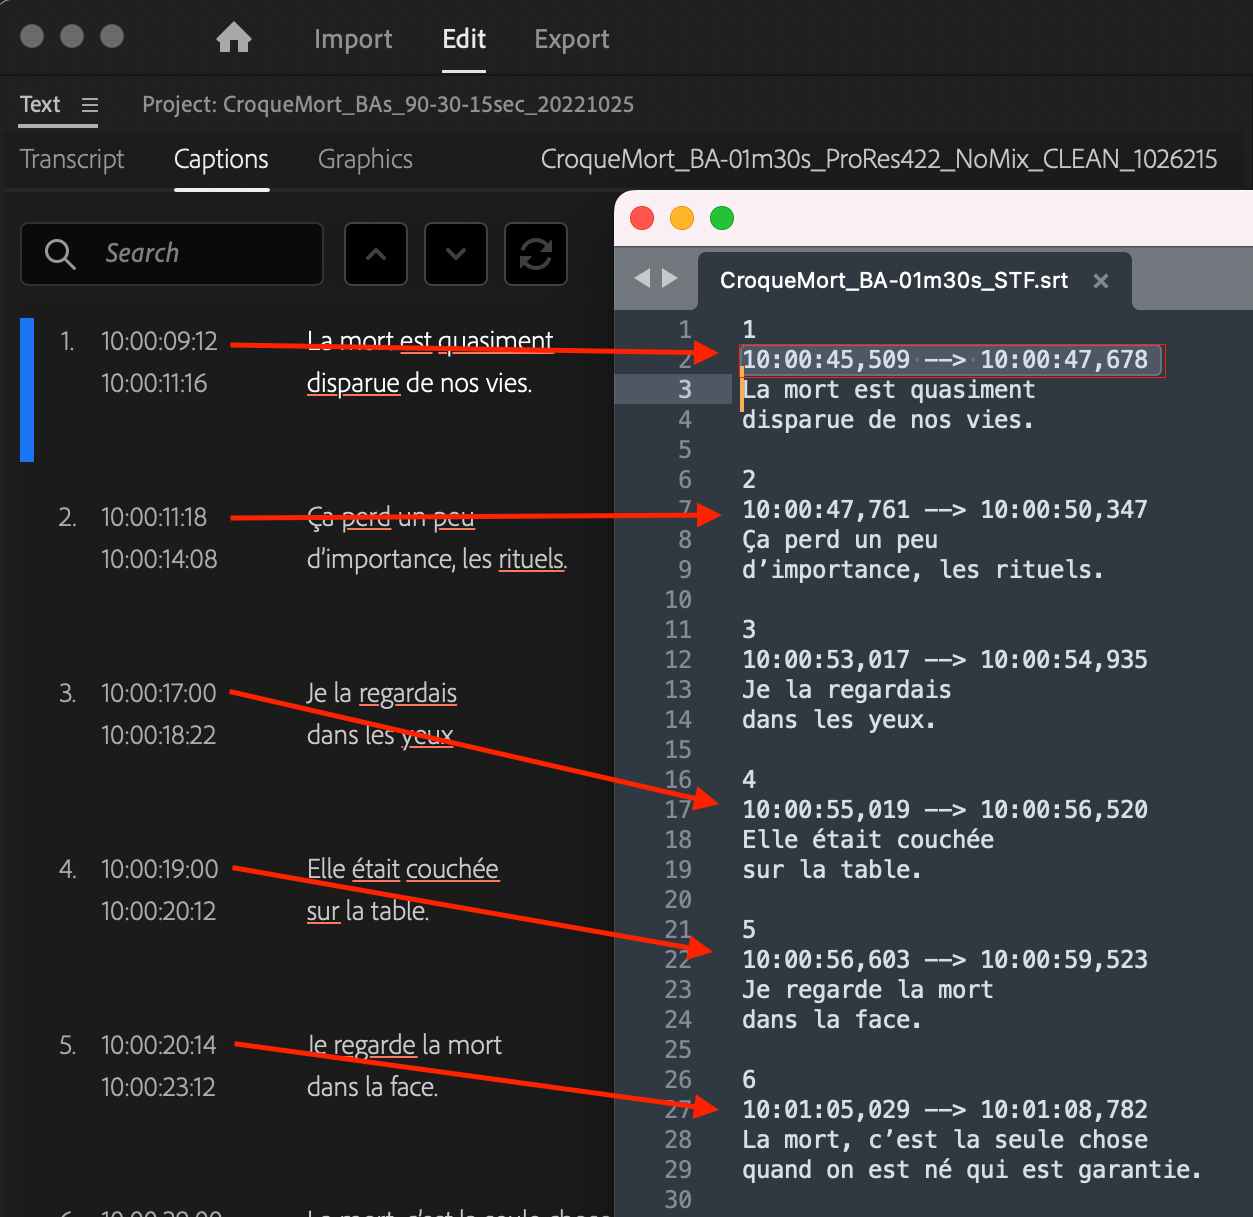Close the CroqueMort_BA-01m30s_STF.srt file tab
This screenshot has width=1253, height=1217.
[x=1100, y=280]
